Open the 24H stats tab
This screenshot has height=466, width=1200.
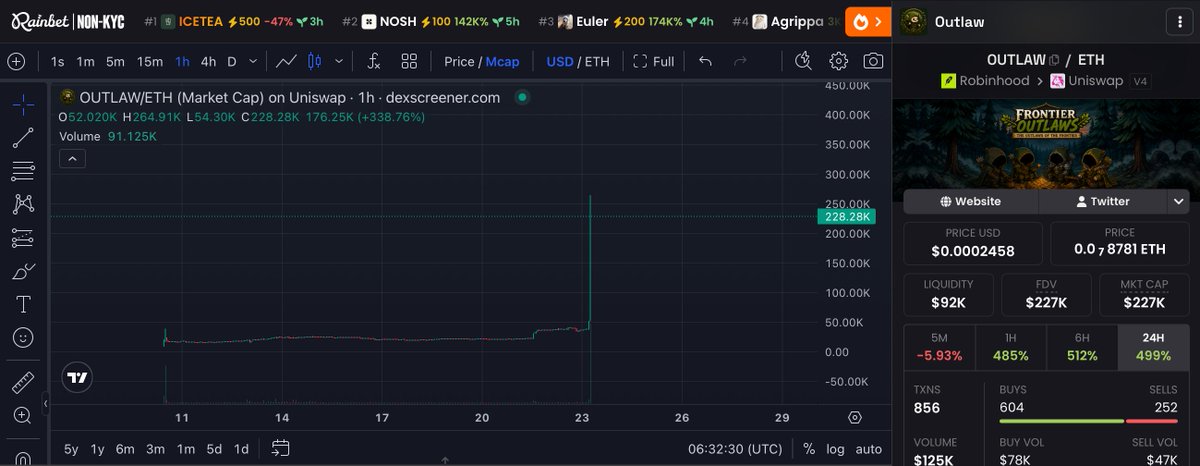1154,347
